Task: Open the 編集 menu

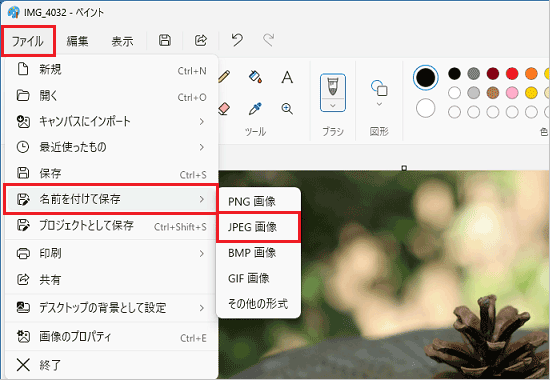Action: 77,41
